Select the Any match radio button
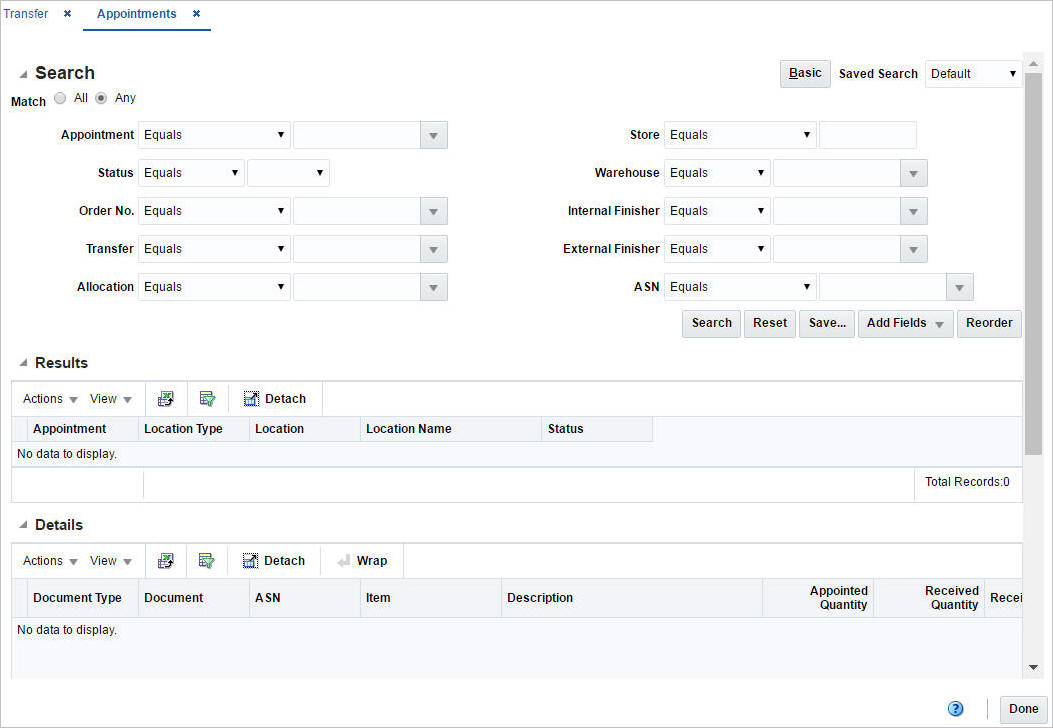 point(101,97)
